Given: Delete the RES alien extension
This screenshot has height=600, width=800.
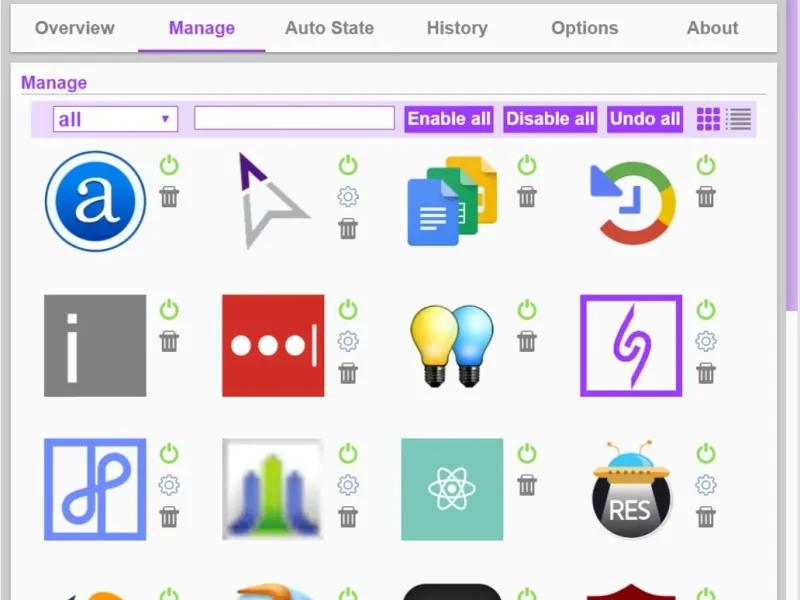Looking at the screenshot, I should point(706,517).
